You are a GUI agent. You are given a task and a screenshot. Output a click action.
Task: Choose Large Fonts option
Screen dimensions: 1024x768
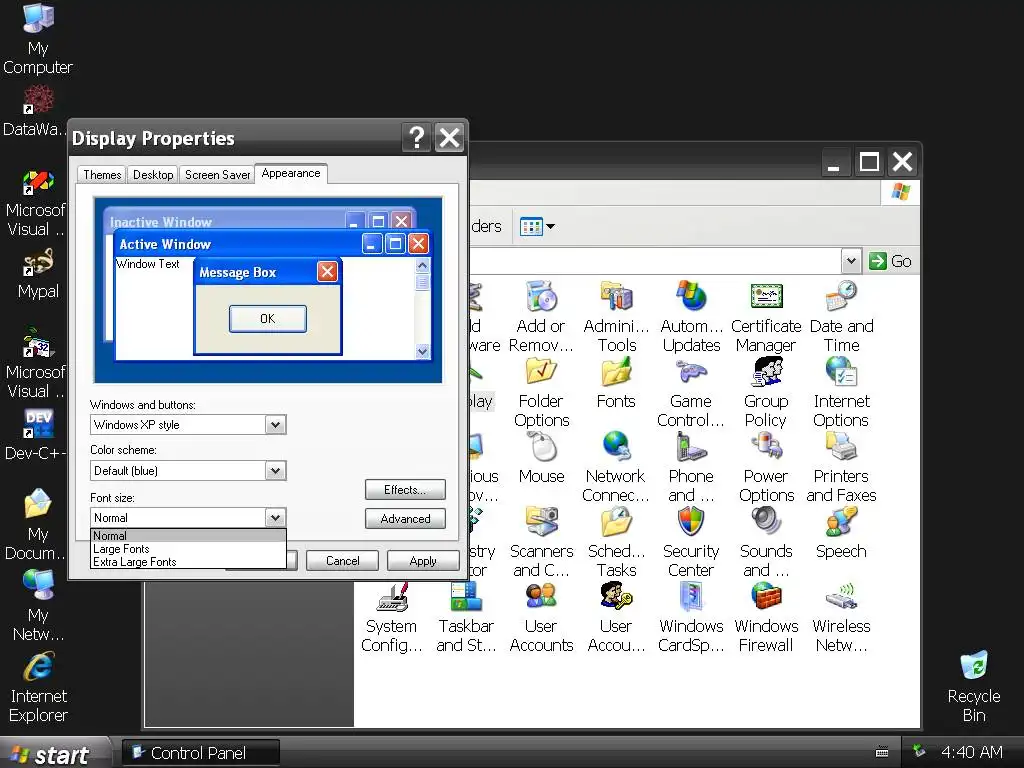[188, 549]
